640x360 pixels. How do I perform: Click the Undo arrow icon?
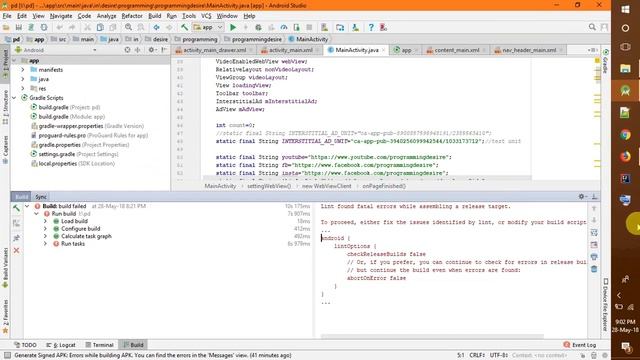(60, 27)
